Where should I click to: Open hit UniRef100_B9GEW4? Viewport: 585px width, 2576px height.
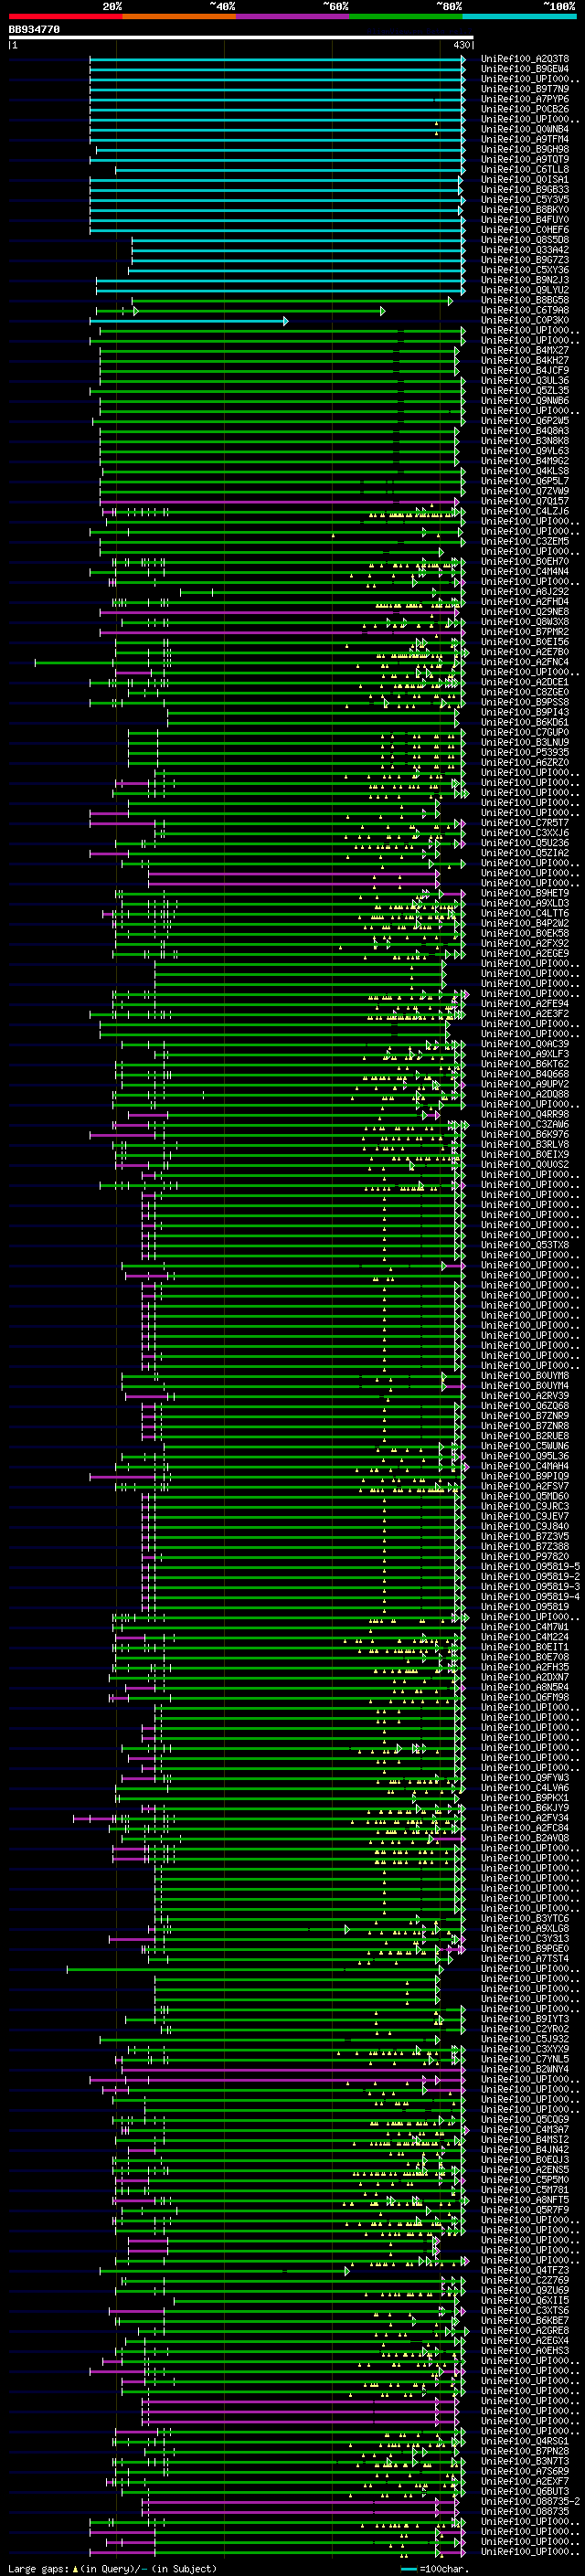(525, 69)
